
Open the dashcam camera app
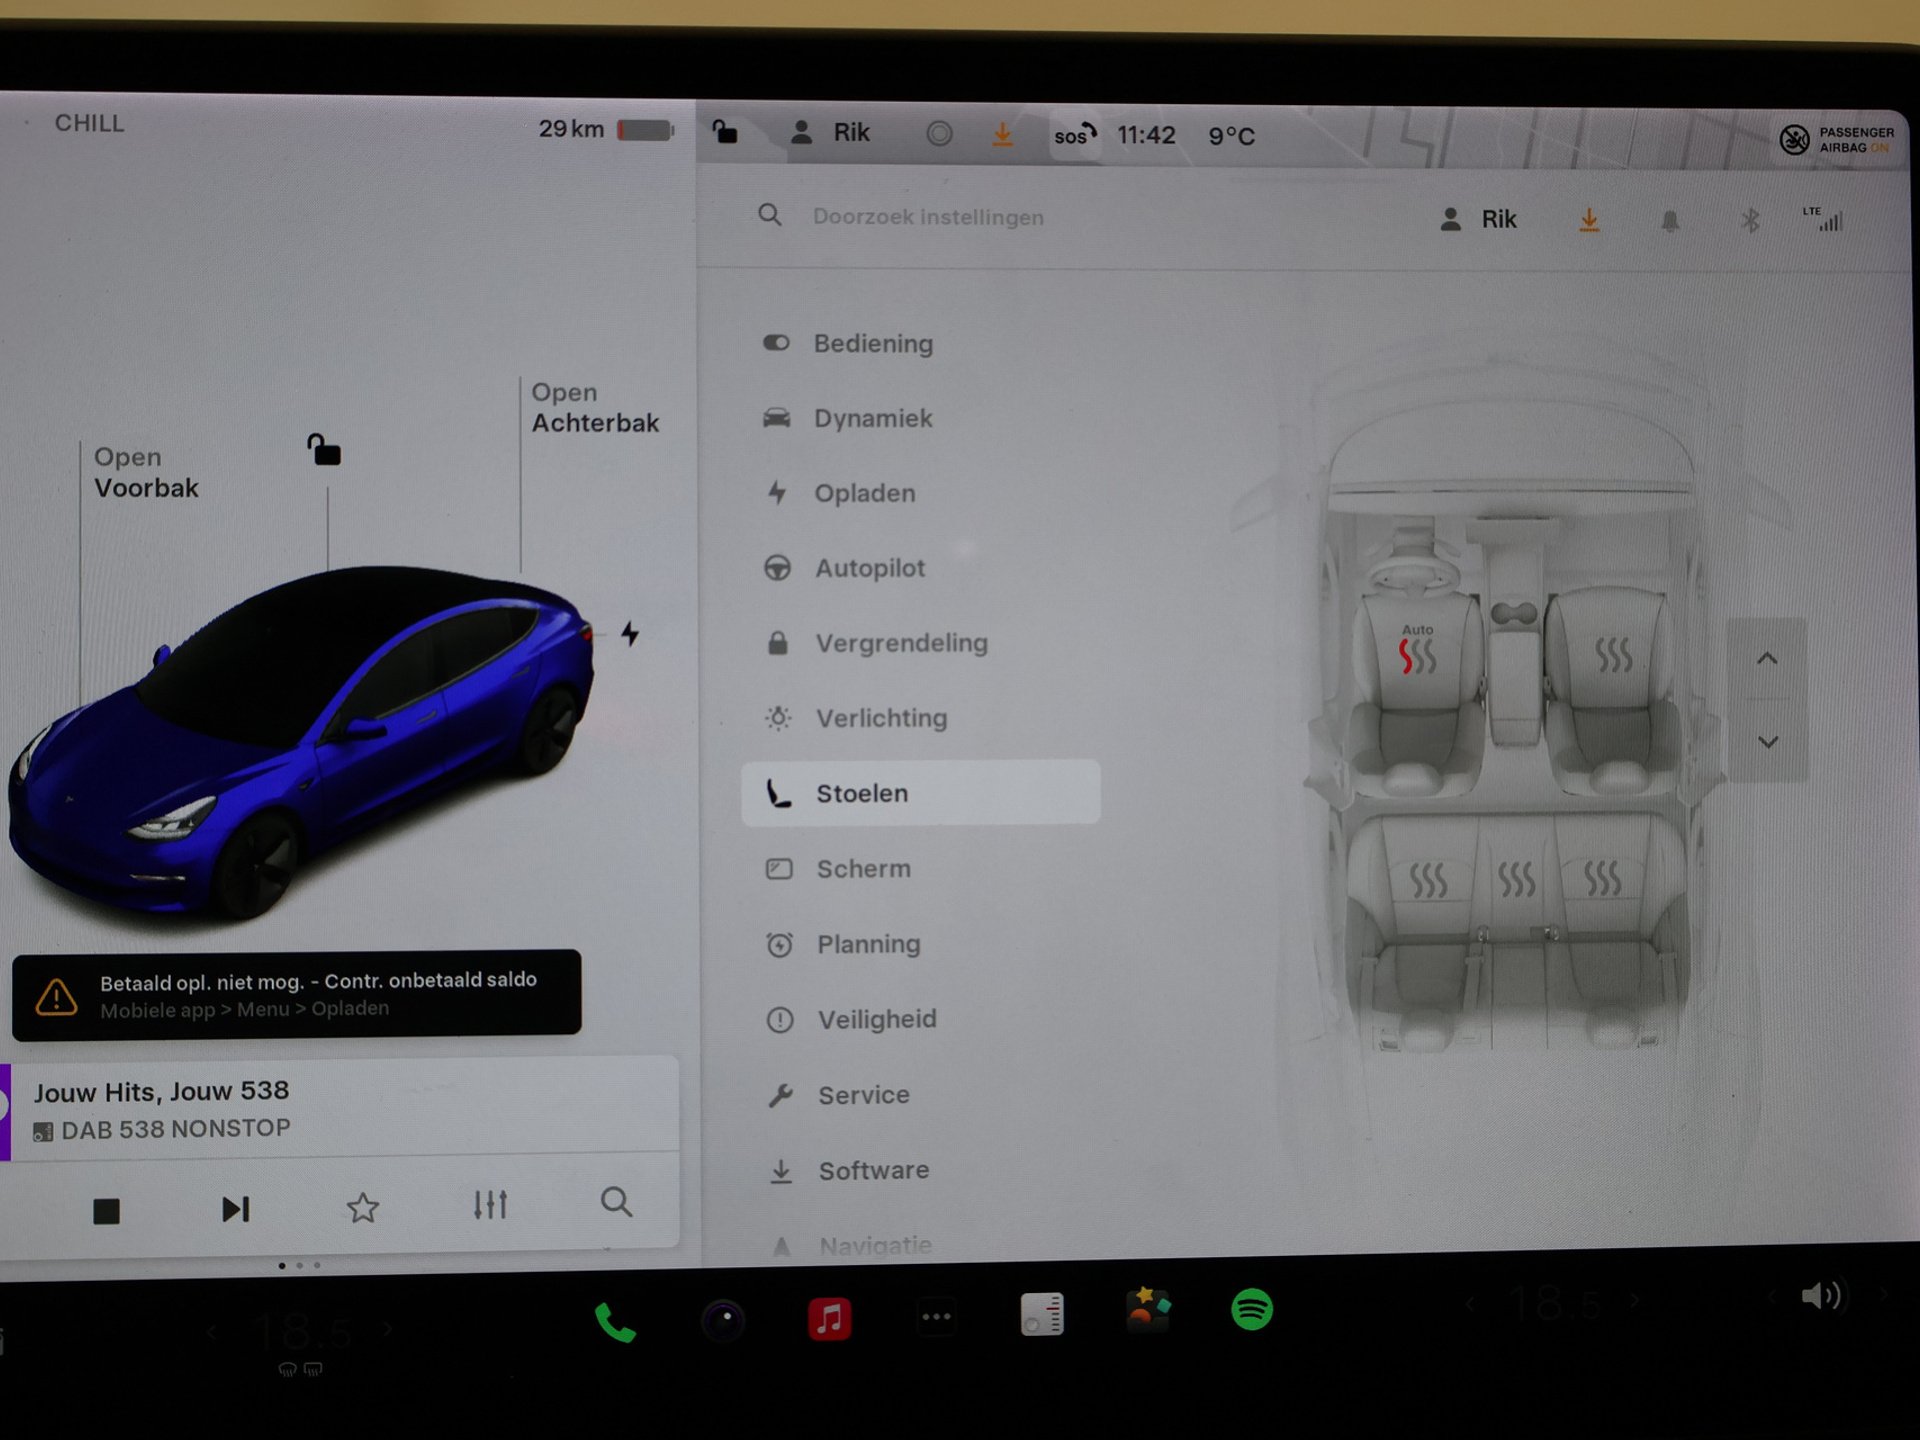(x=723, y=1320)
